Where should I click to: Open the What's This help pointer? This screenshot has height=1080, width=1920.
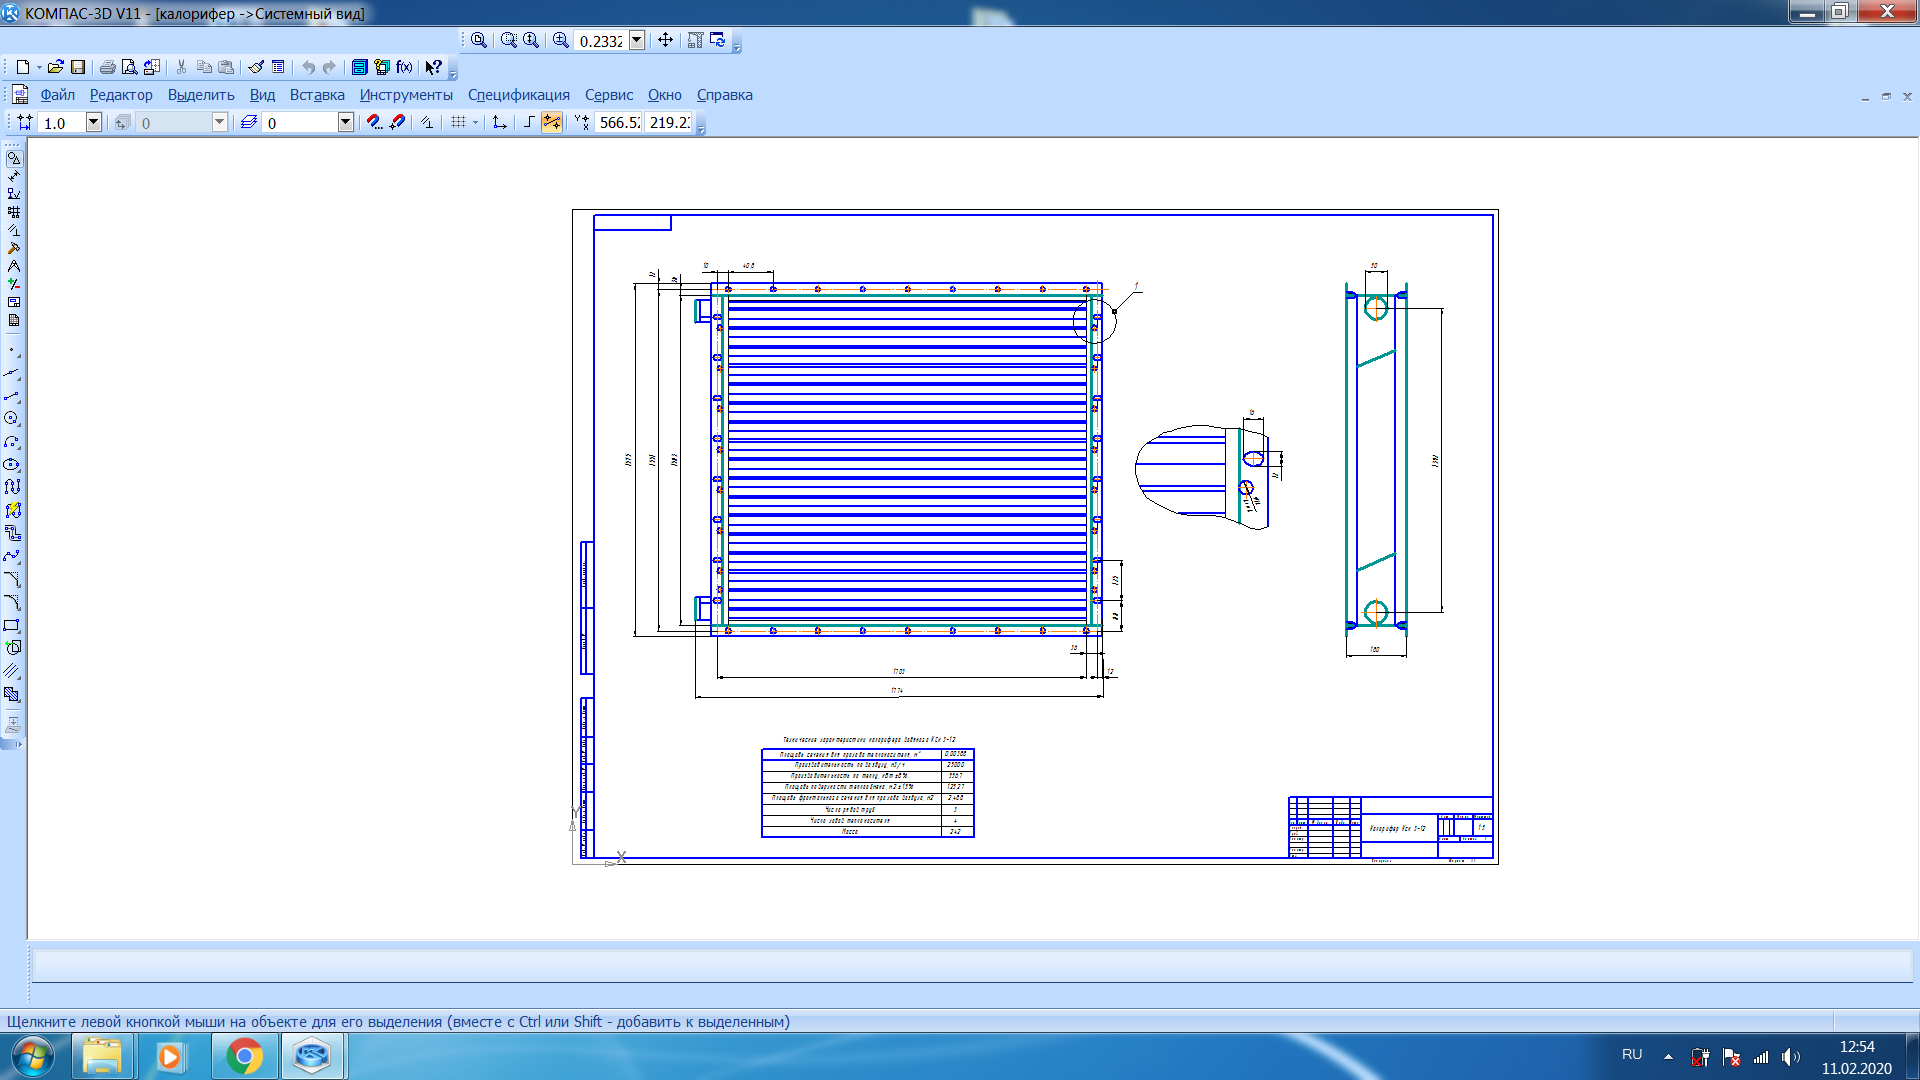pyautogui.click(x=433, y=67)
